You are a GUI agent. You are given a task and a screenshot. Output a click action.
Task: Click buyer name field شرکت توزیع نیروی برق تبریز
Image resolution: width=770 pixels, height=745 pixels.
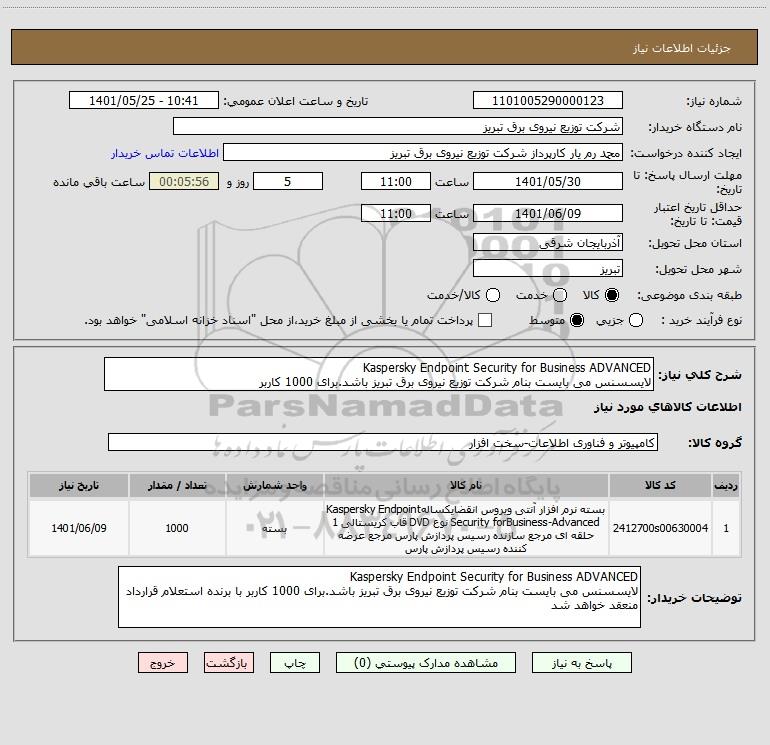click(398, 127)
